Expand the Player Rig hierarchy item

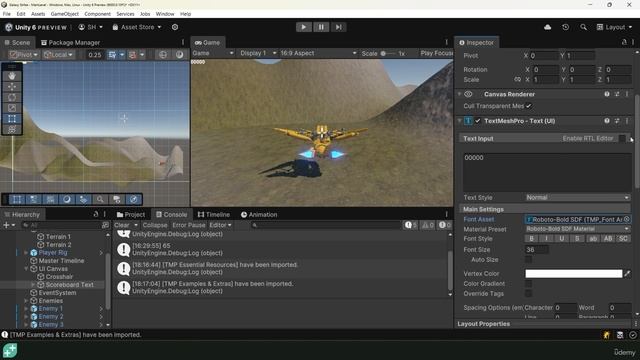(x=26, y=253)
